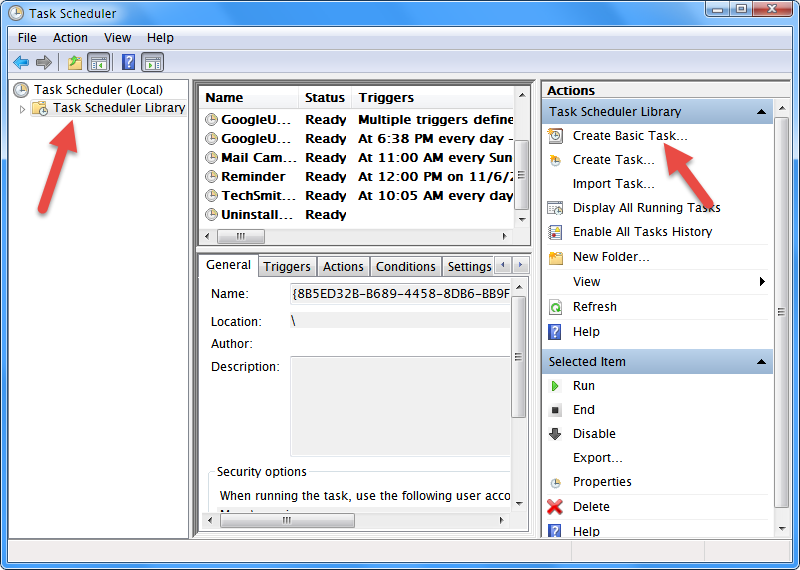Click the Help icon under Refresh
Screen dimensions: 800x570
coord(555,332)
